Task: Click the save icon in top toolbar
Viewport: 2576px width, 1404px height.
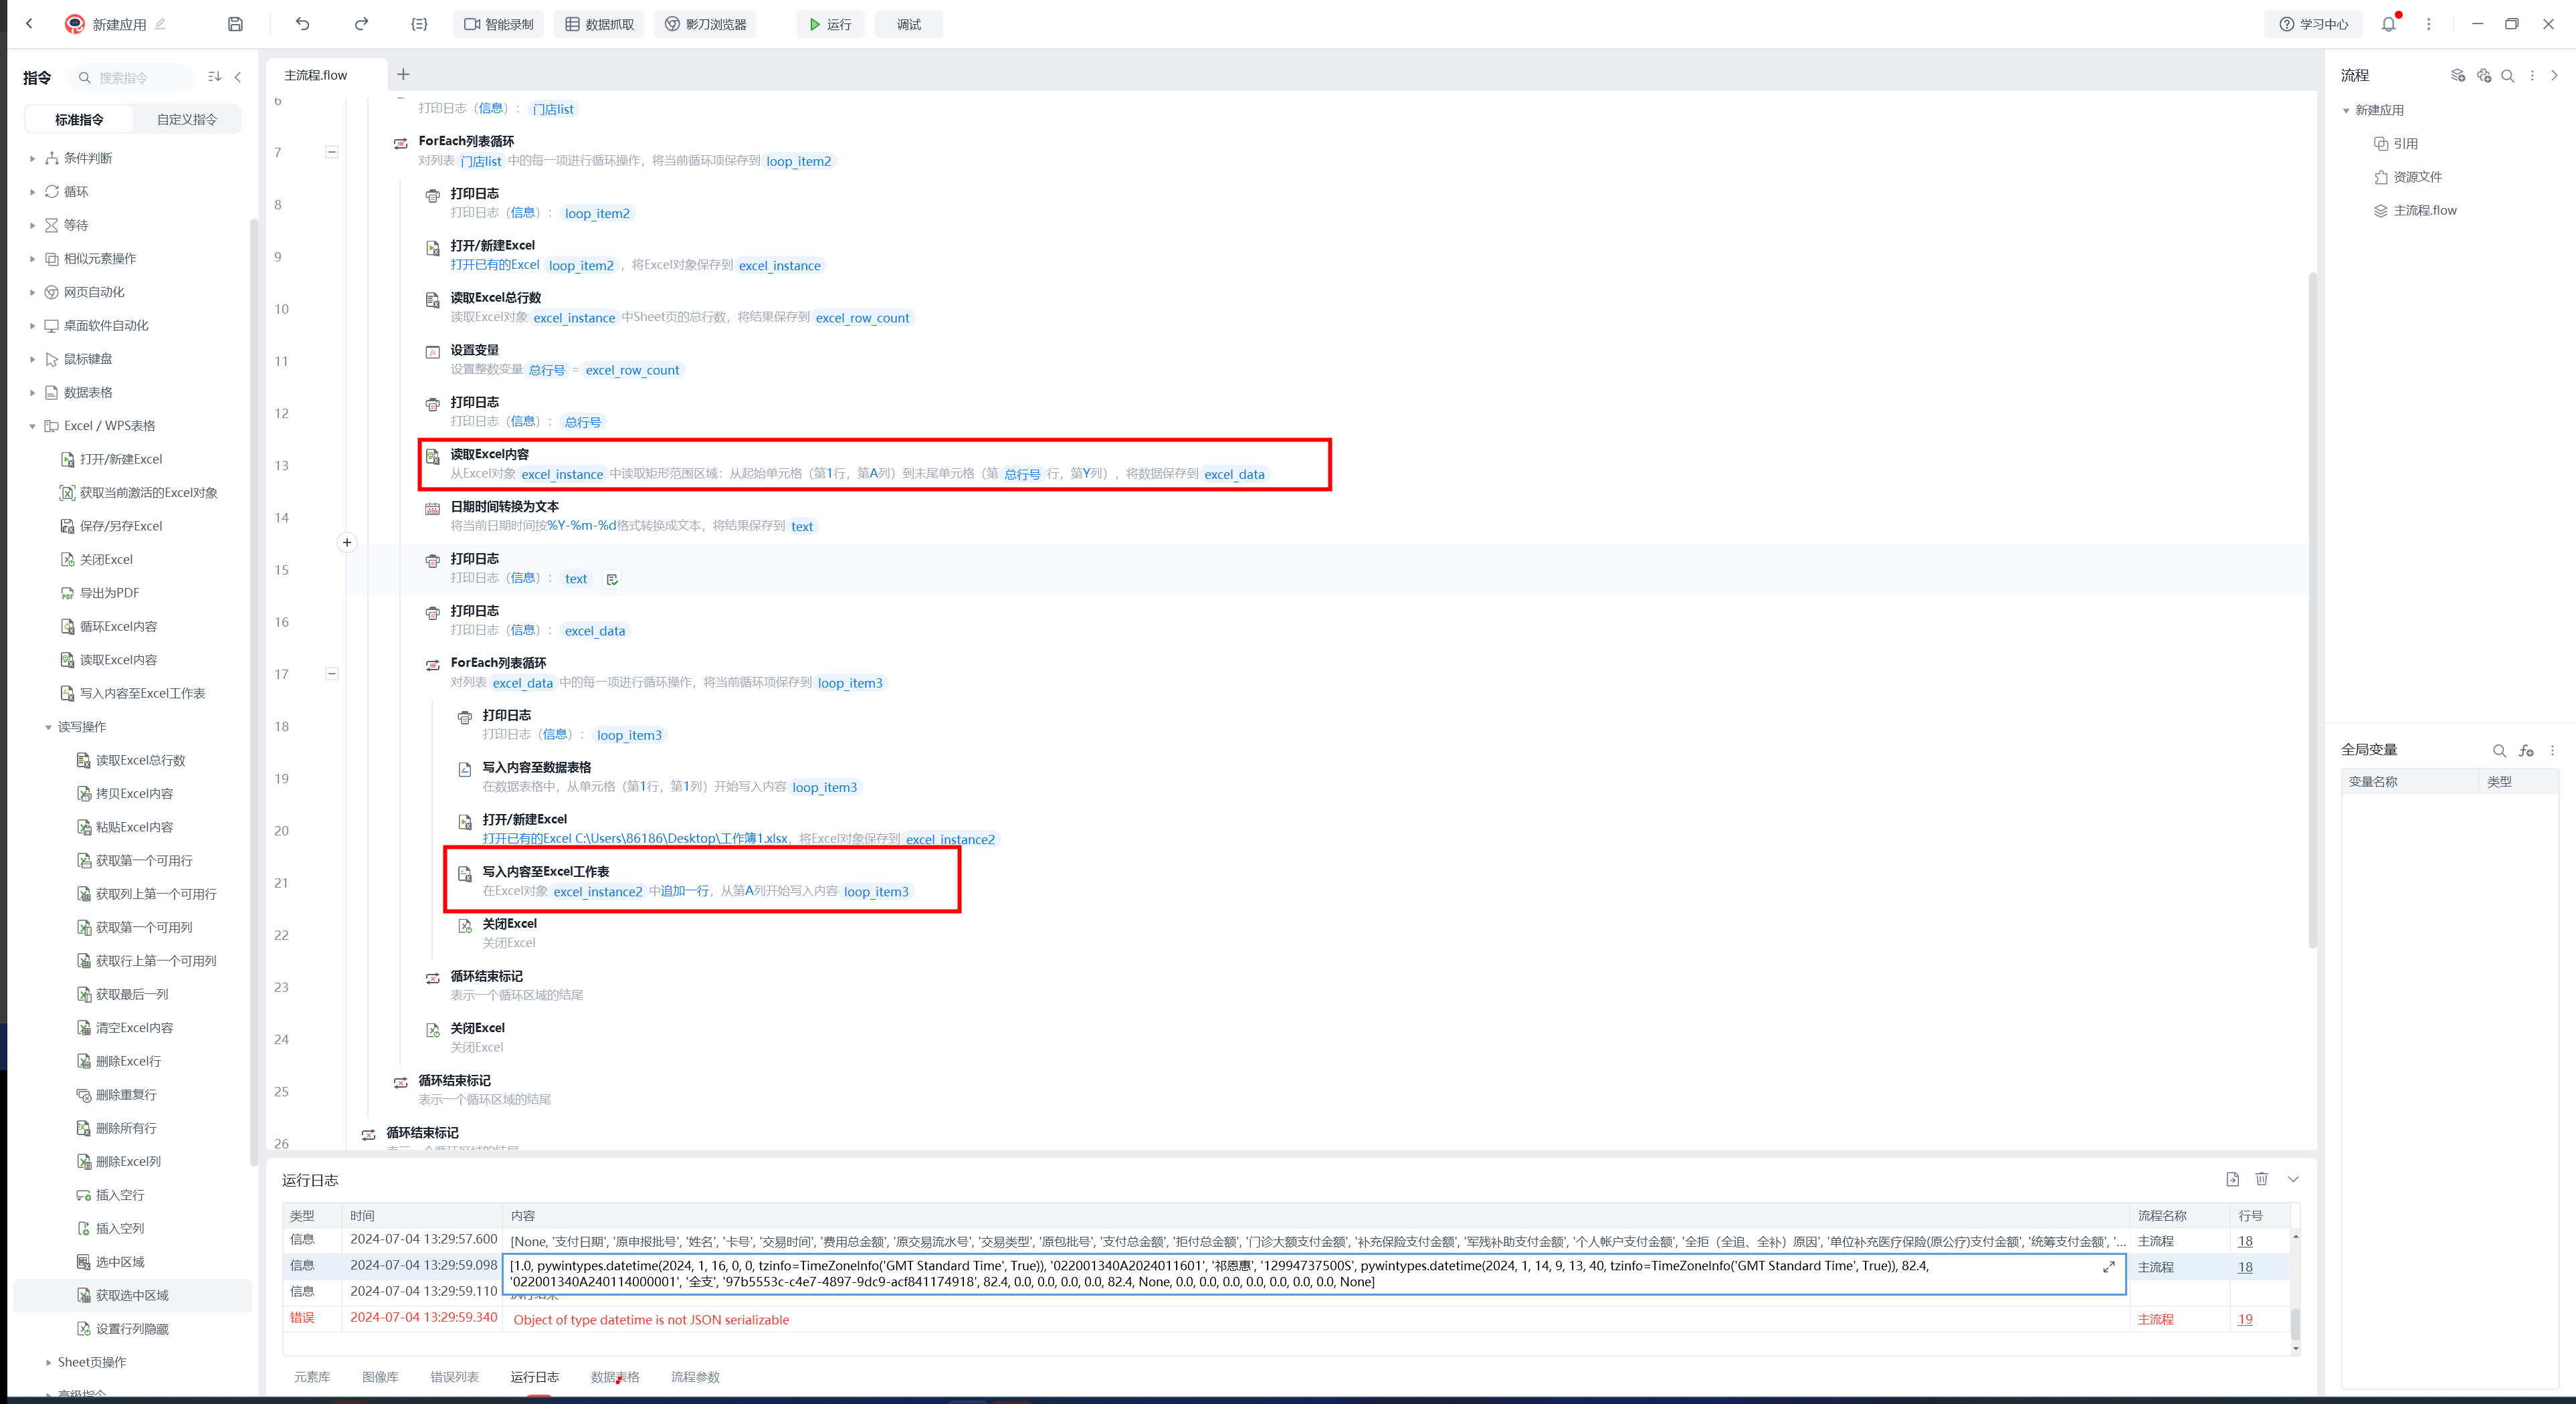Action: tap(235, 24)
